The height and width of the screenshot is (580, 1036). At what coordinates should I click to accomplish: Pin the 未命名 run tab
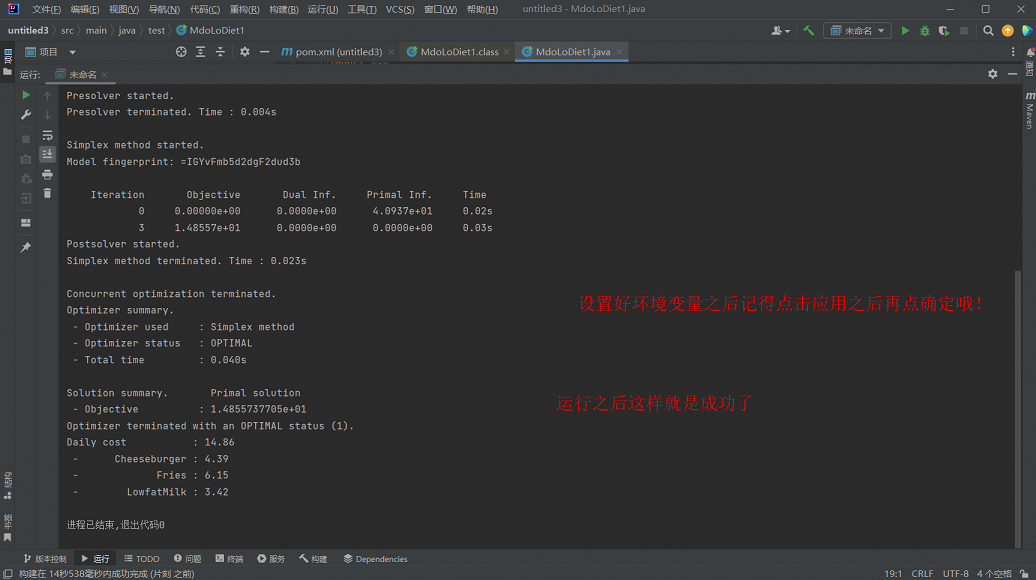25,246
